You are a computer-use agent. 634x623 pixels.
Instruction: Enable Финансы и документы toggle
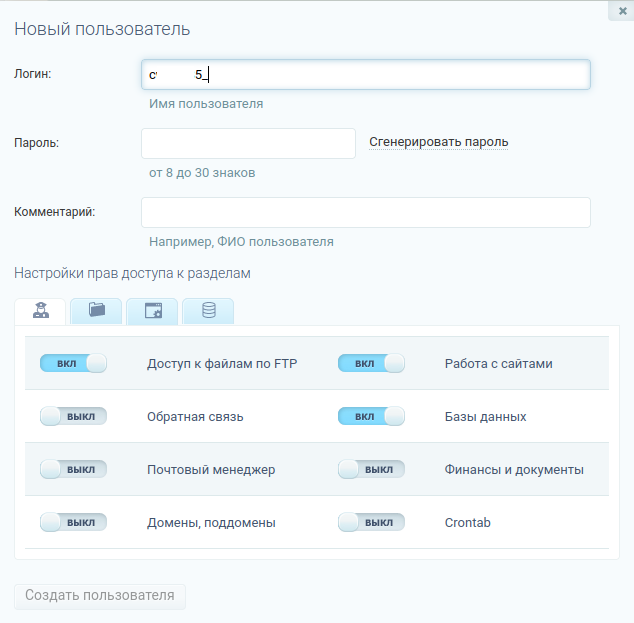[x=371, y=469]
